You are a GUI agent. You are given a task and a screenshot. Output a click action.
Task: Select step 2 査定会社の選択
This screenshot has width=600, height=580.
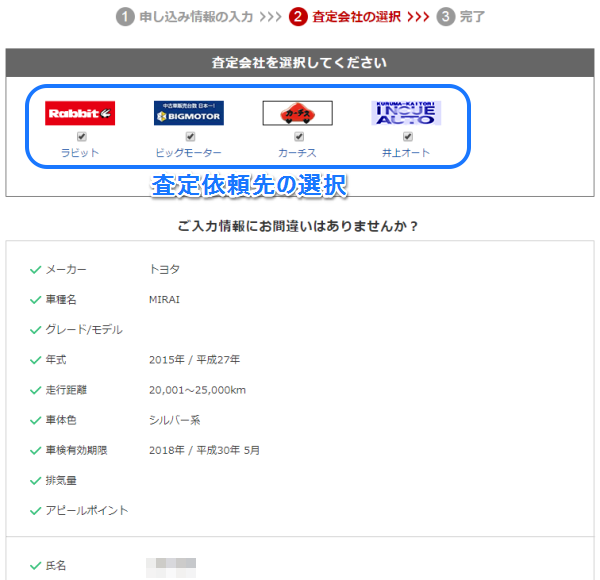[x=345, y=17]
